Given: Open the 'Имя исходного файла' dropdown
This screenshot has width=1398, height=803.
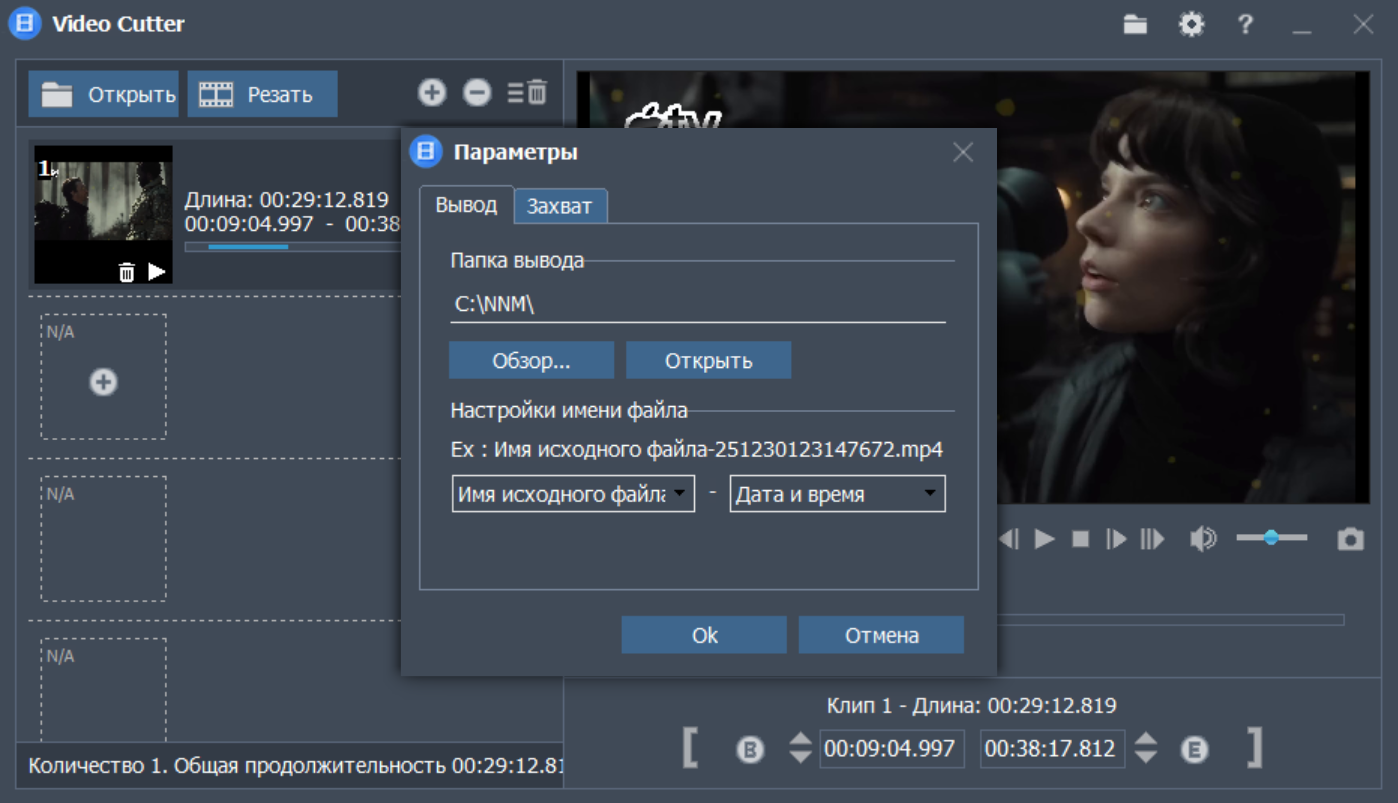Looking at the screenshot, I should [x=573, y=494].
